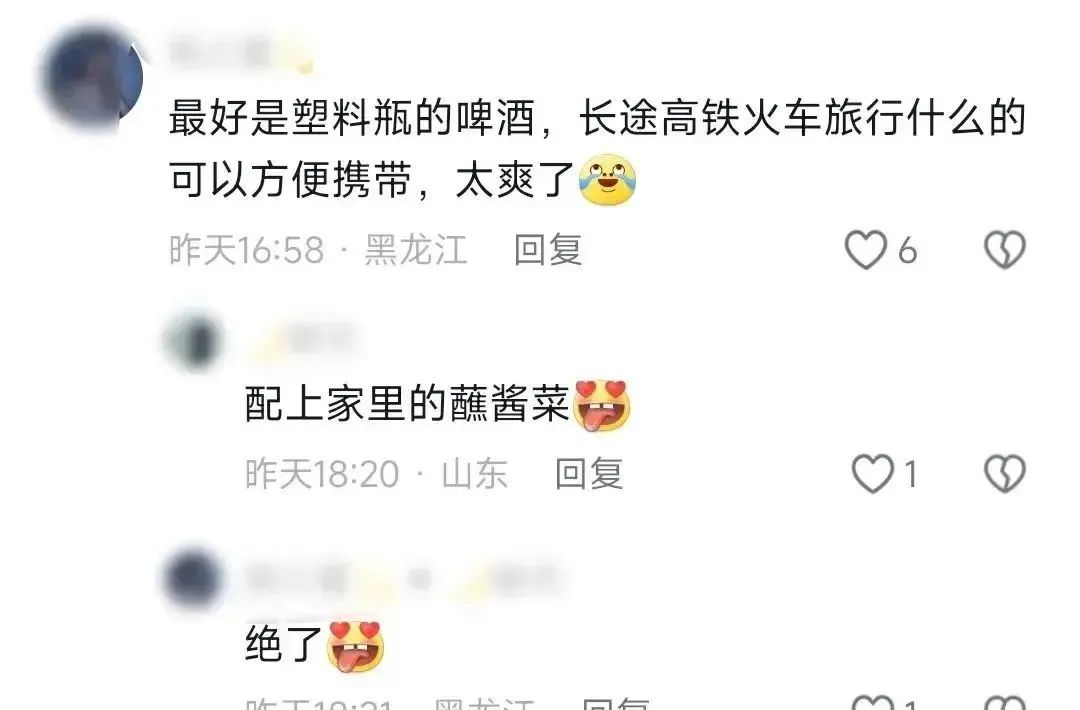1080x710 pixels.
Task: Reply to the 绝了 comment at bottom
Action: coord(616,703)
